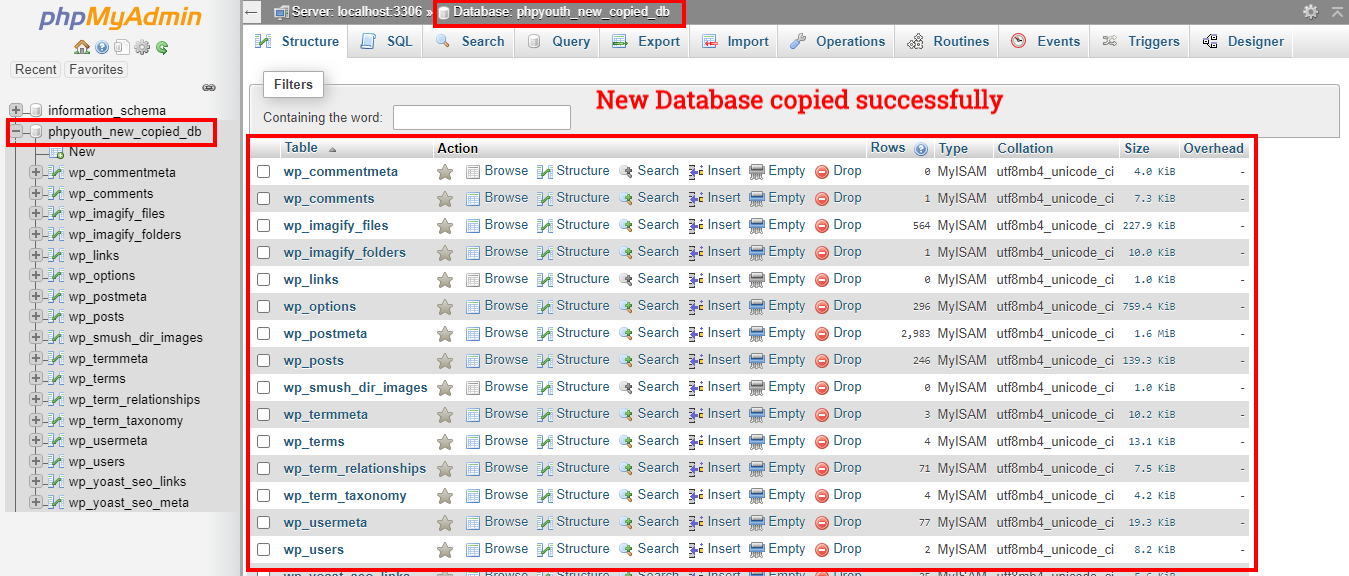Click the Drop icon for wp_usermeta
Viewport: 1349px width, 576px height.
tap(822, 523)
